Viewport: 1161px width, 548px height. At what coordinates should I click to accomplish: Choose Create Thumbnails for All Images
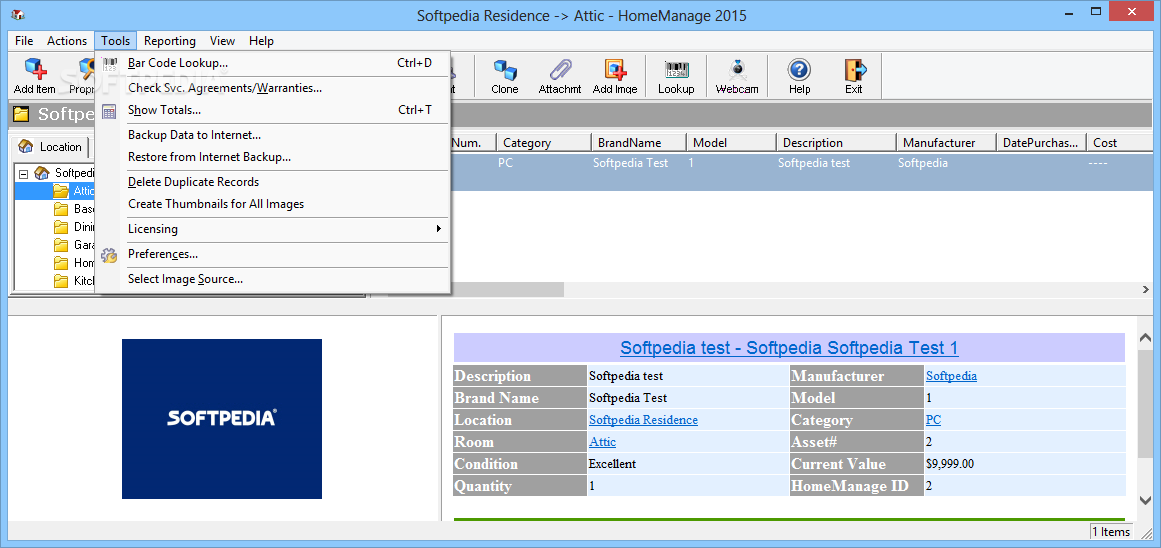[273, 204]
